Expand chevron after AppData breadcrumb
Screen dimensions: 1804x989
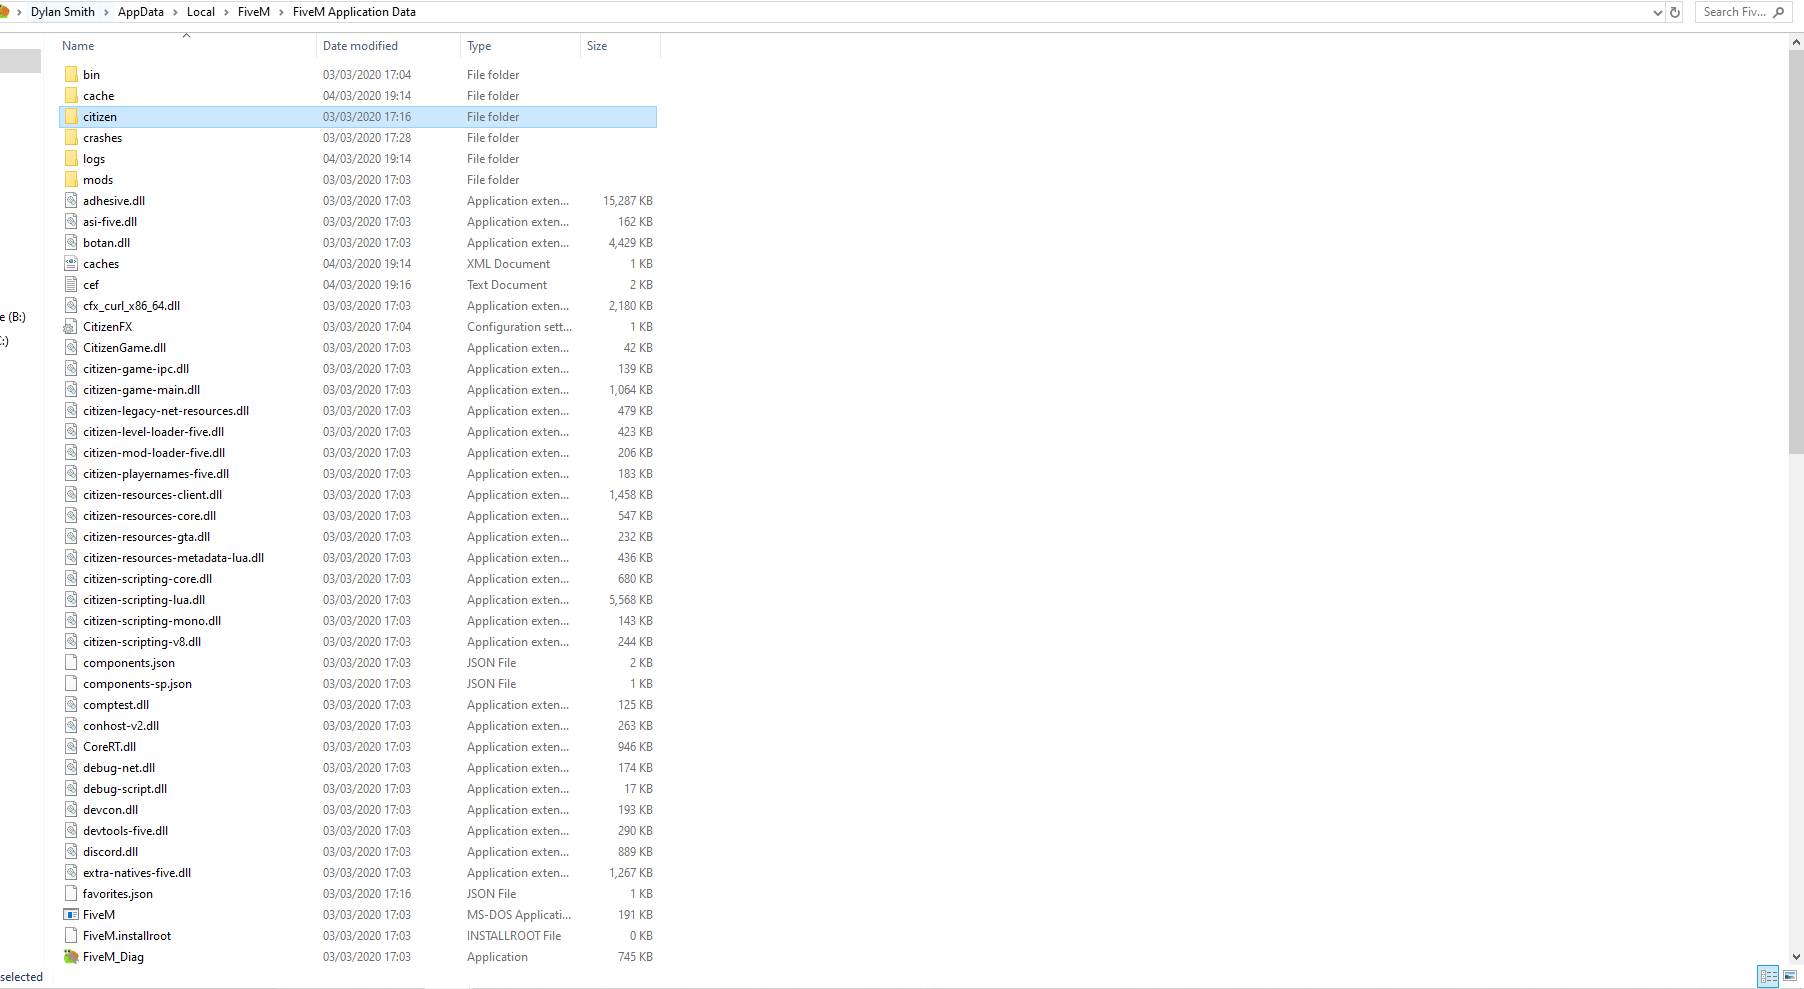[175, 12]
